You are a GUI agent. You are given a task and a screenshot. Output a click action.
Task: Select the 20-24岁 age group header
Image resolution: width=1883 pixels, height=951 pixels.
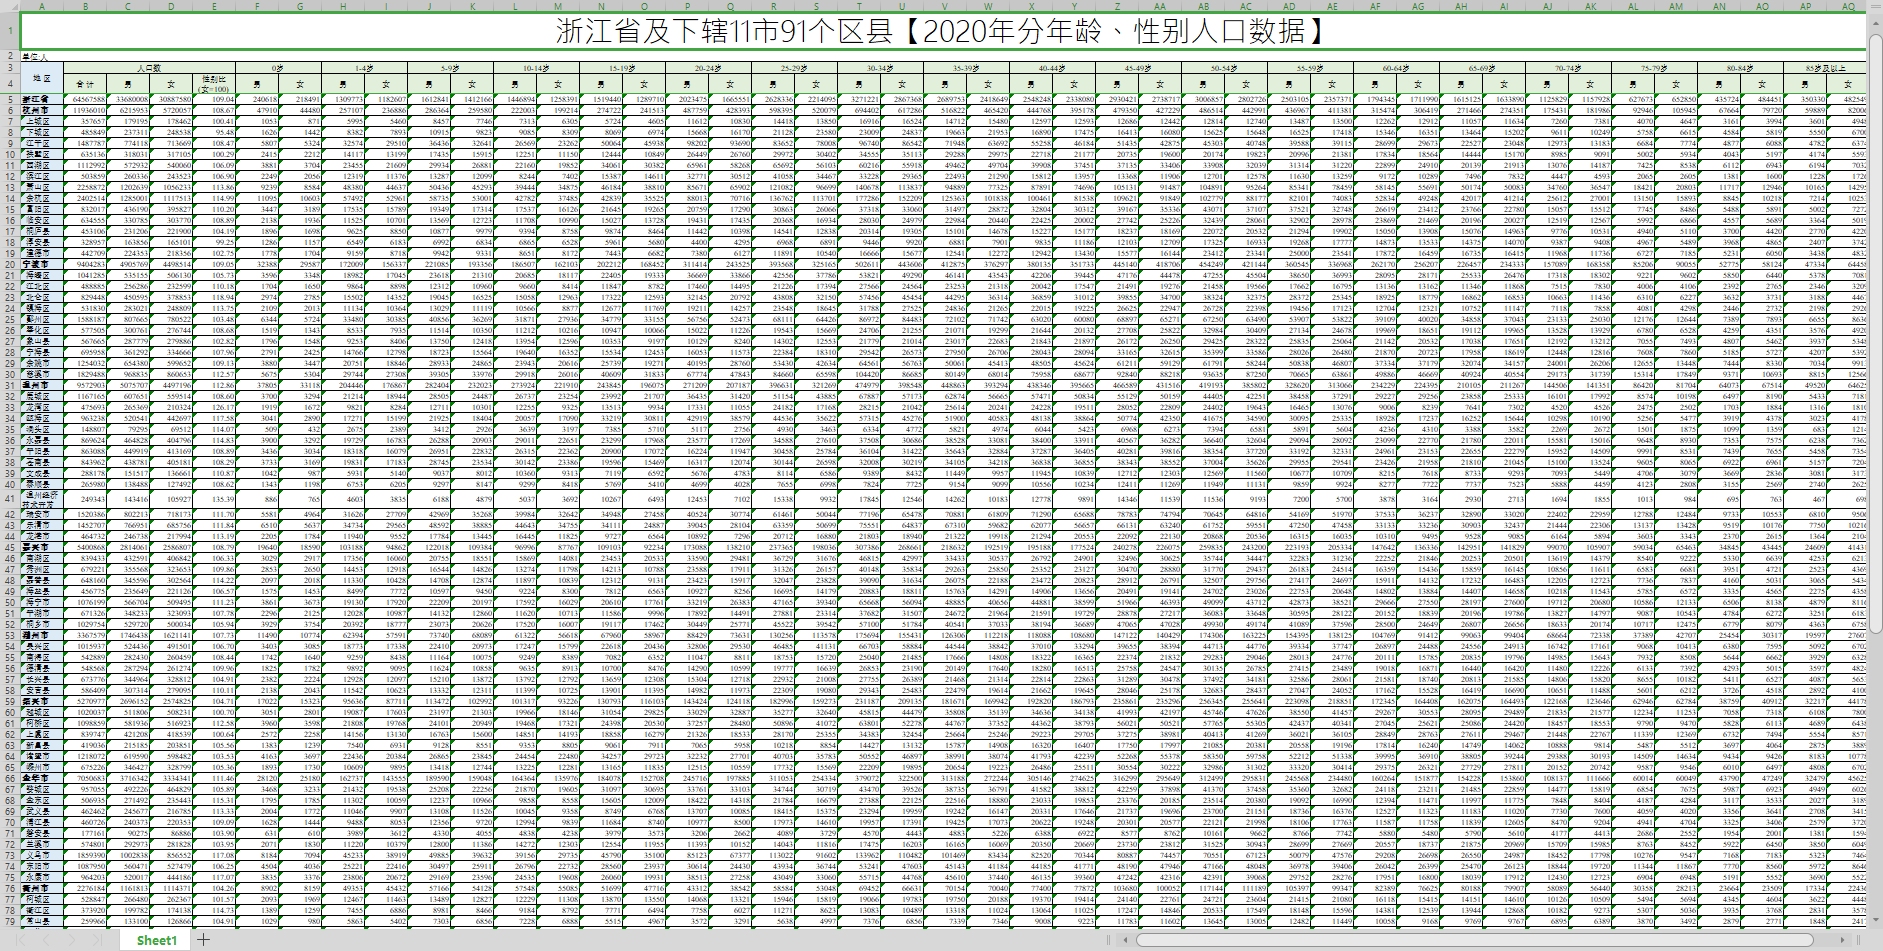pos(708,68)
